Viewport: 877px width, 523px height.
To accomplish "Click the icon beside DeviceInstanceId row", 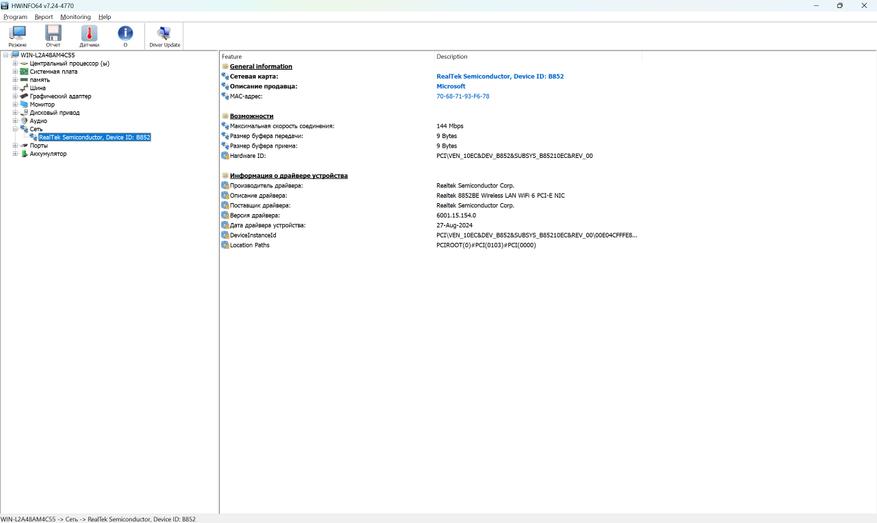I will pyautogui.click(x=225, y=235).
